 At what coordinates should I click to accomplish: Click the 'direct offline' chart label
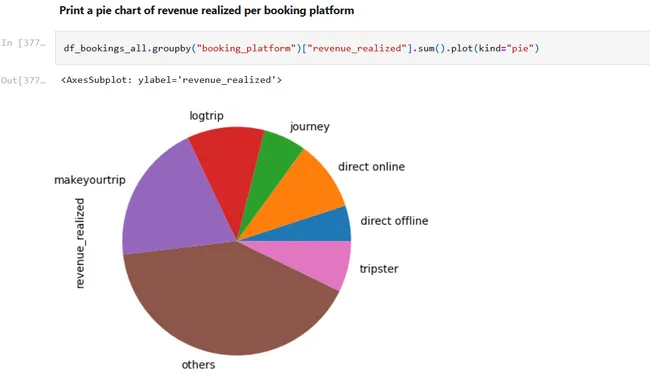tap(394, 221)
